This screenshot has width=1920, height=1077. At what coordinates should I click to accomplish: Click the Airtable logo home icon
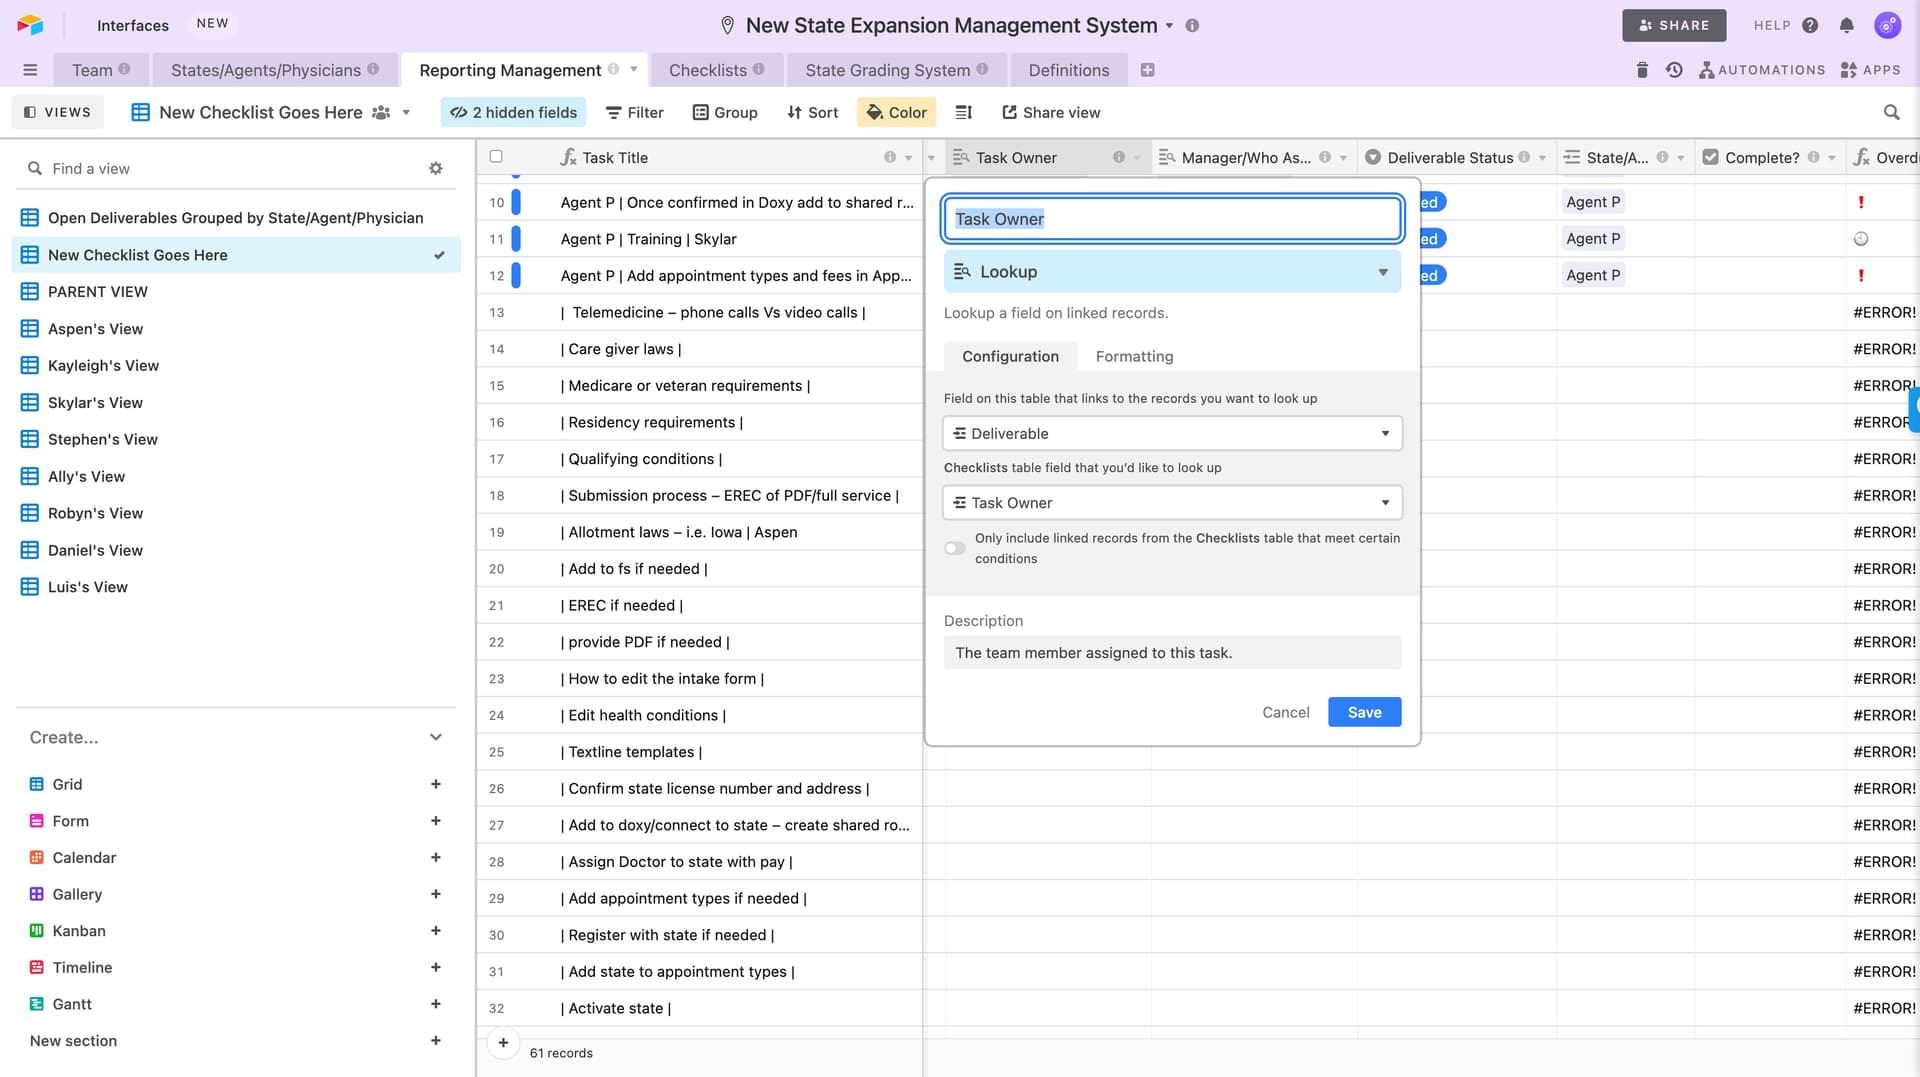[x=30, y=25]
